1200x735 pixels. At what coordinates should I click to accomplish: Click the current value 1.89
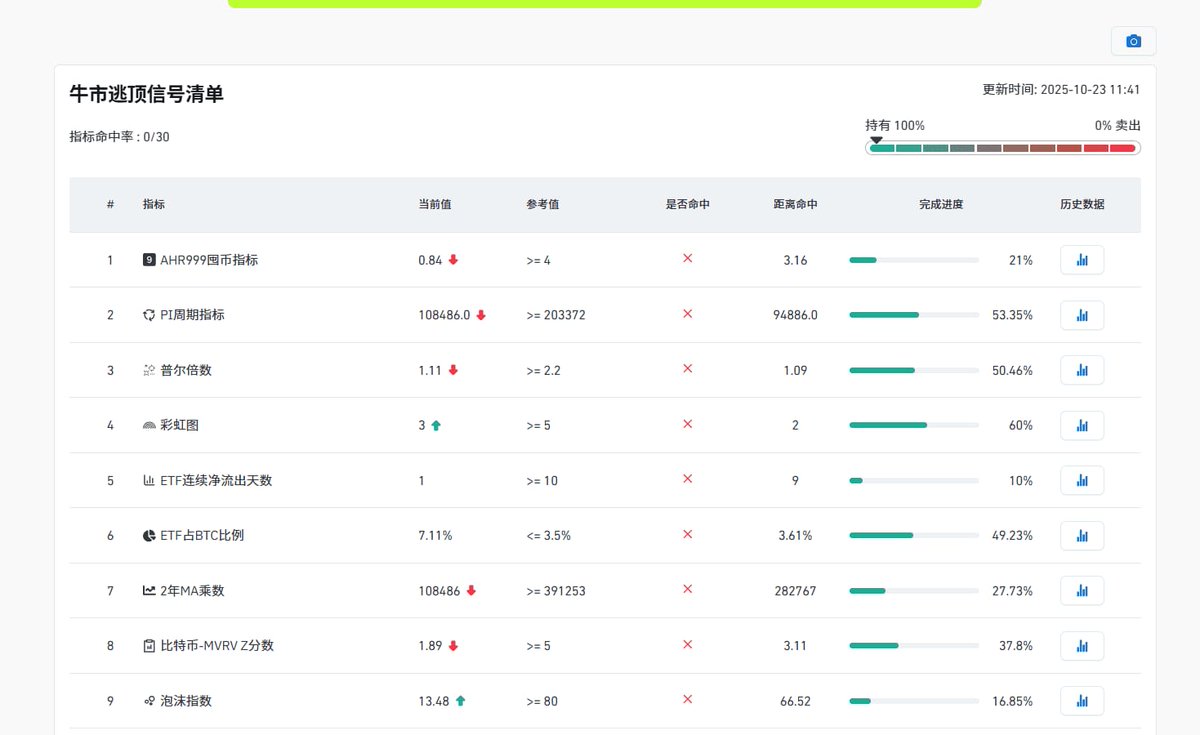coord(430,646)
